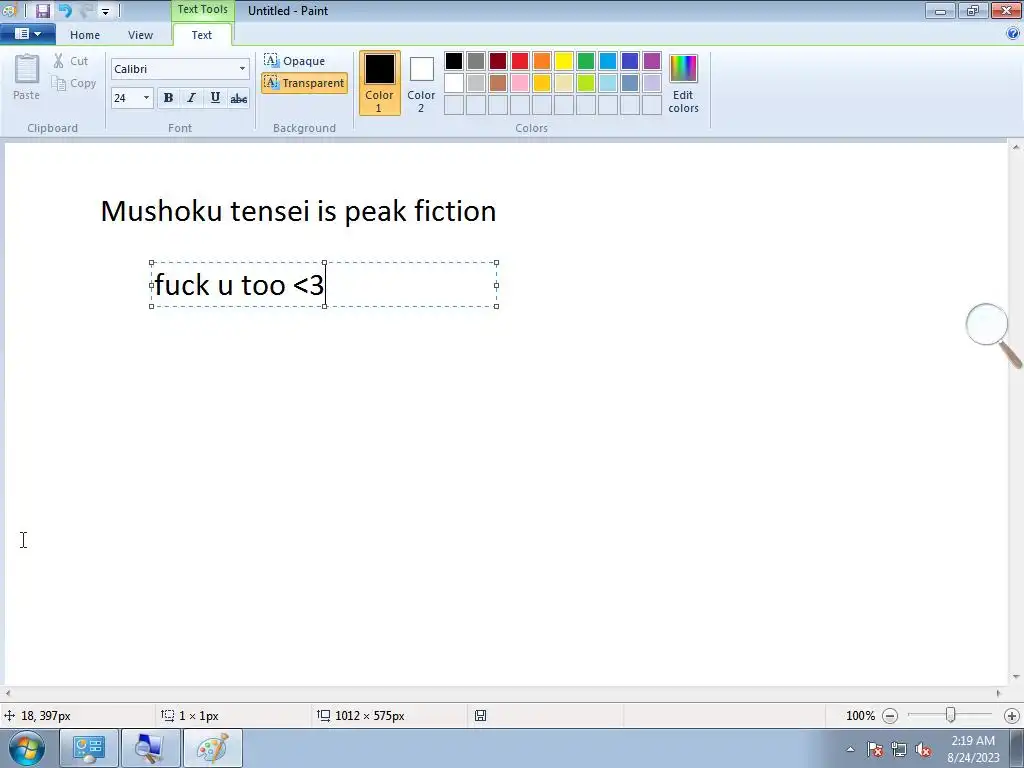The height and width of the screenshot is (768, 1024).
Task: Pick the orange color swatch
Action: click(542, 61)
